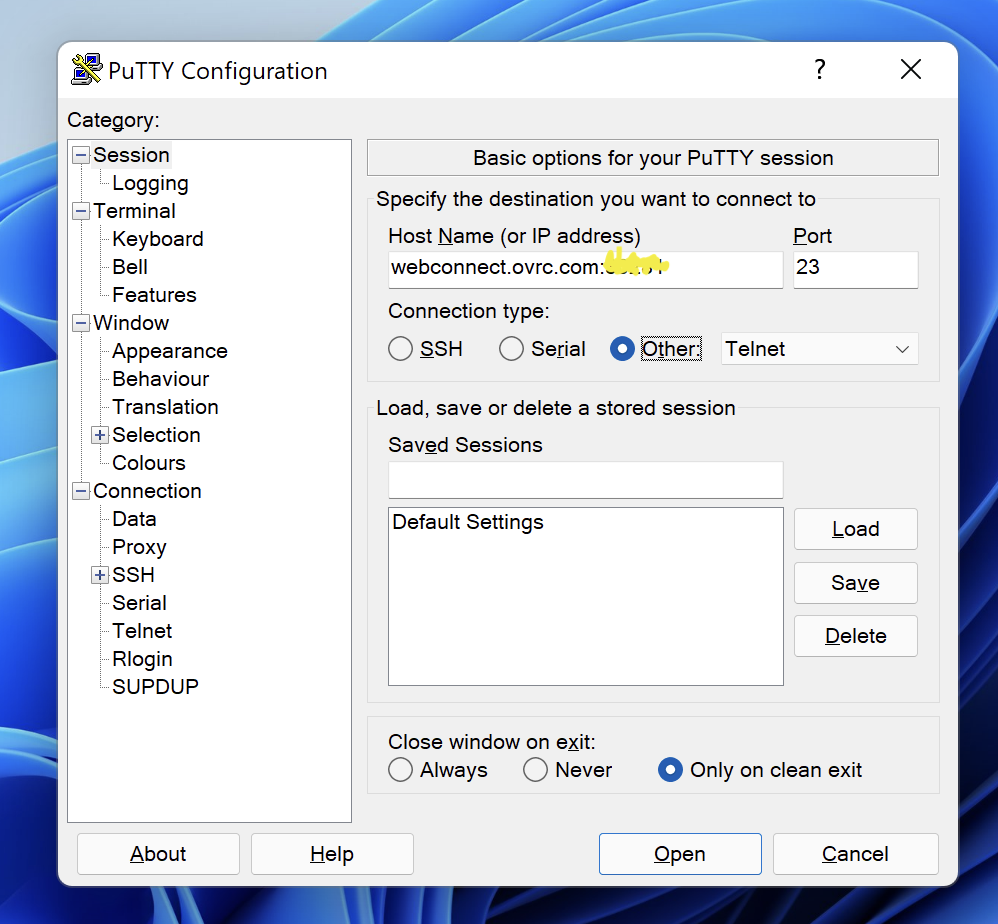
Task: Open the Telnet category in the tree
Action: coord(142,631)
